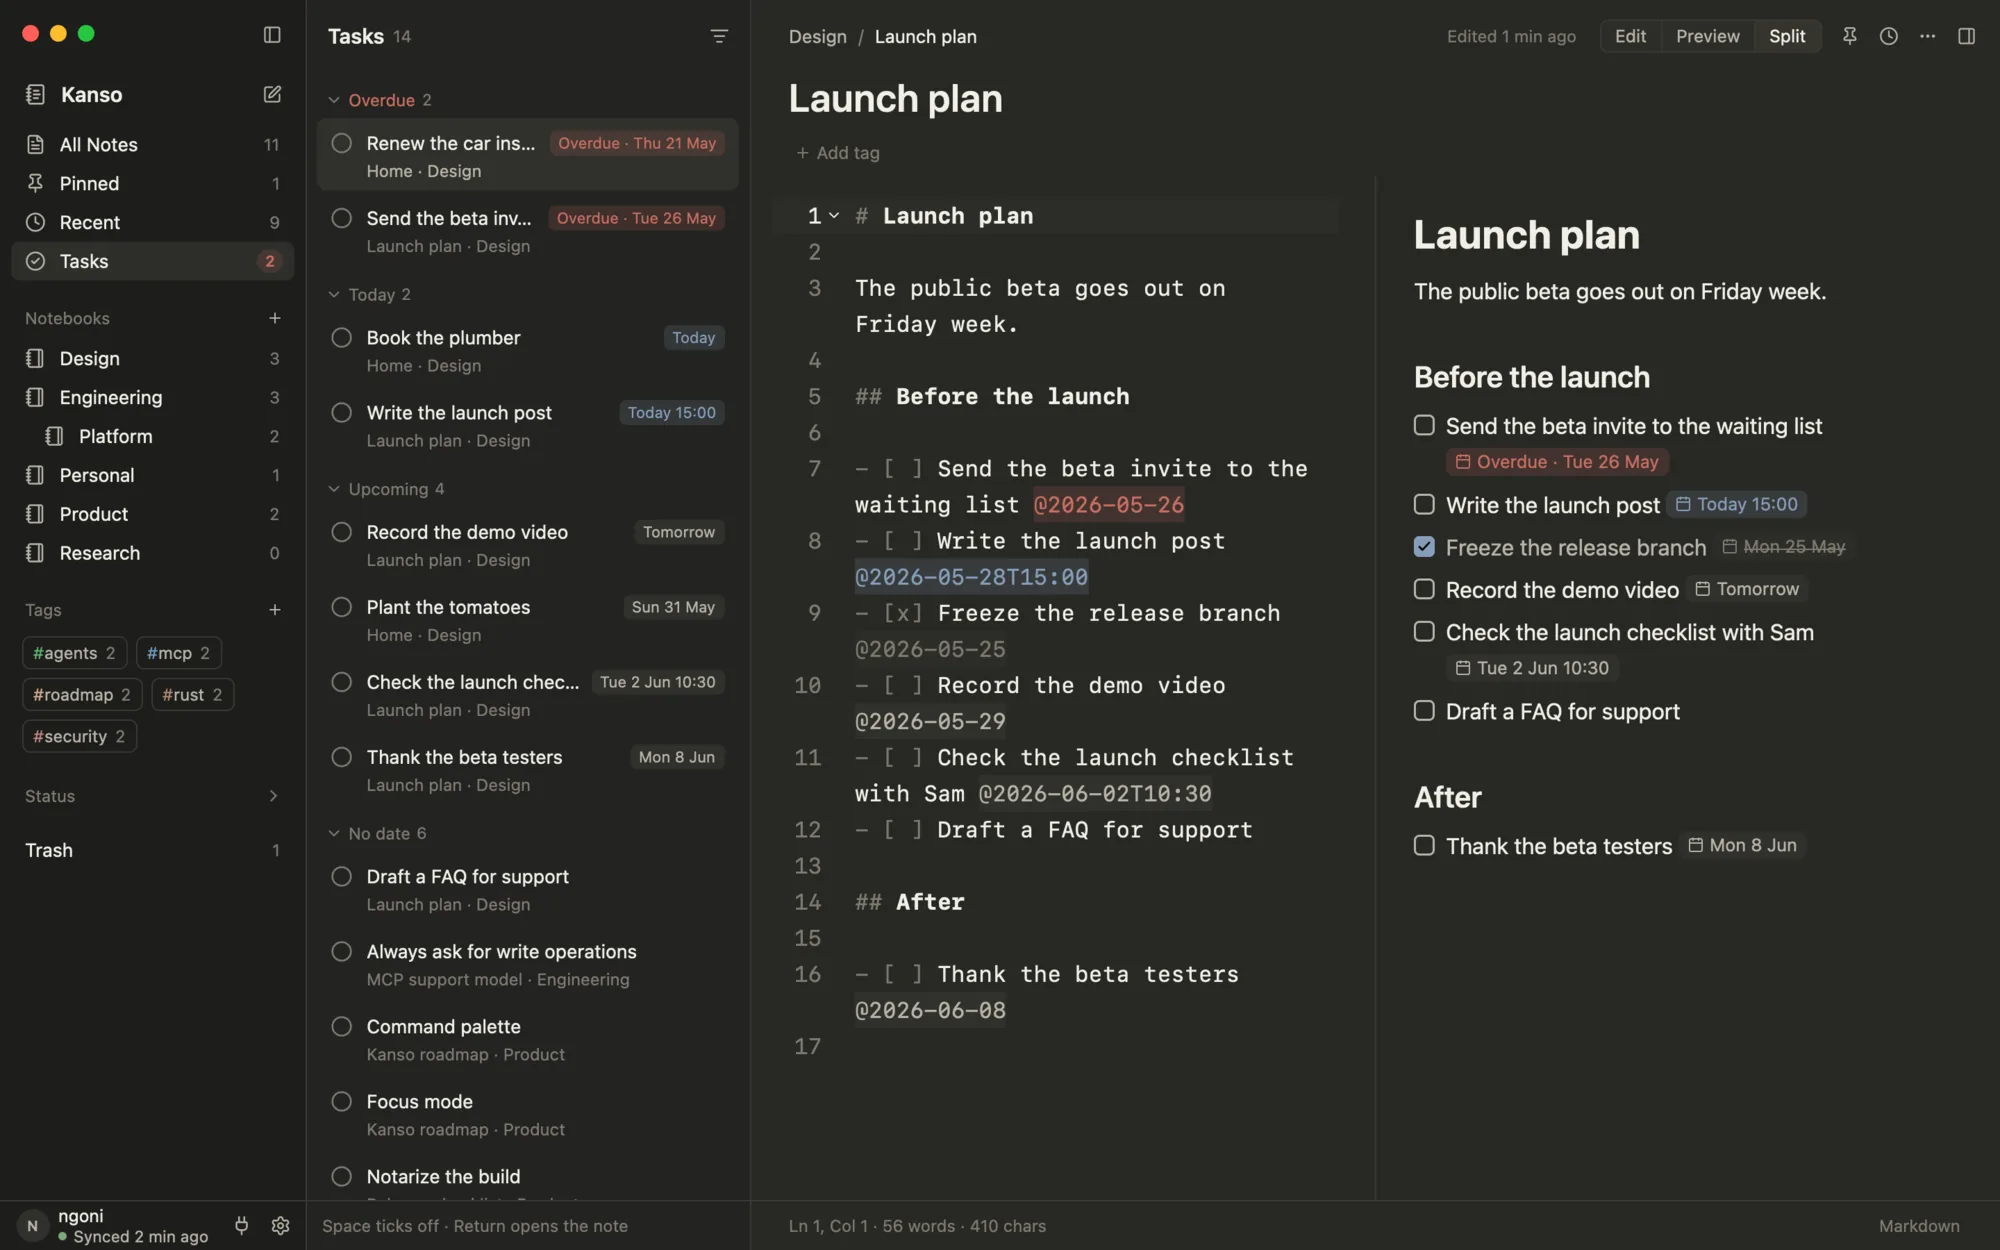Open the Platform sub-notebook
Image resolution: width=2000 pixels, height=1250 pixels.
coord(152,436)
